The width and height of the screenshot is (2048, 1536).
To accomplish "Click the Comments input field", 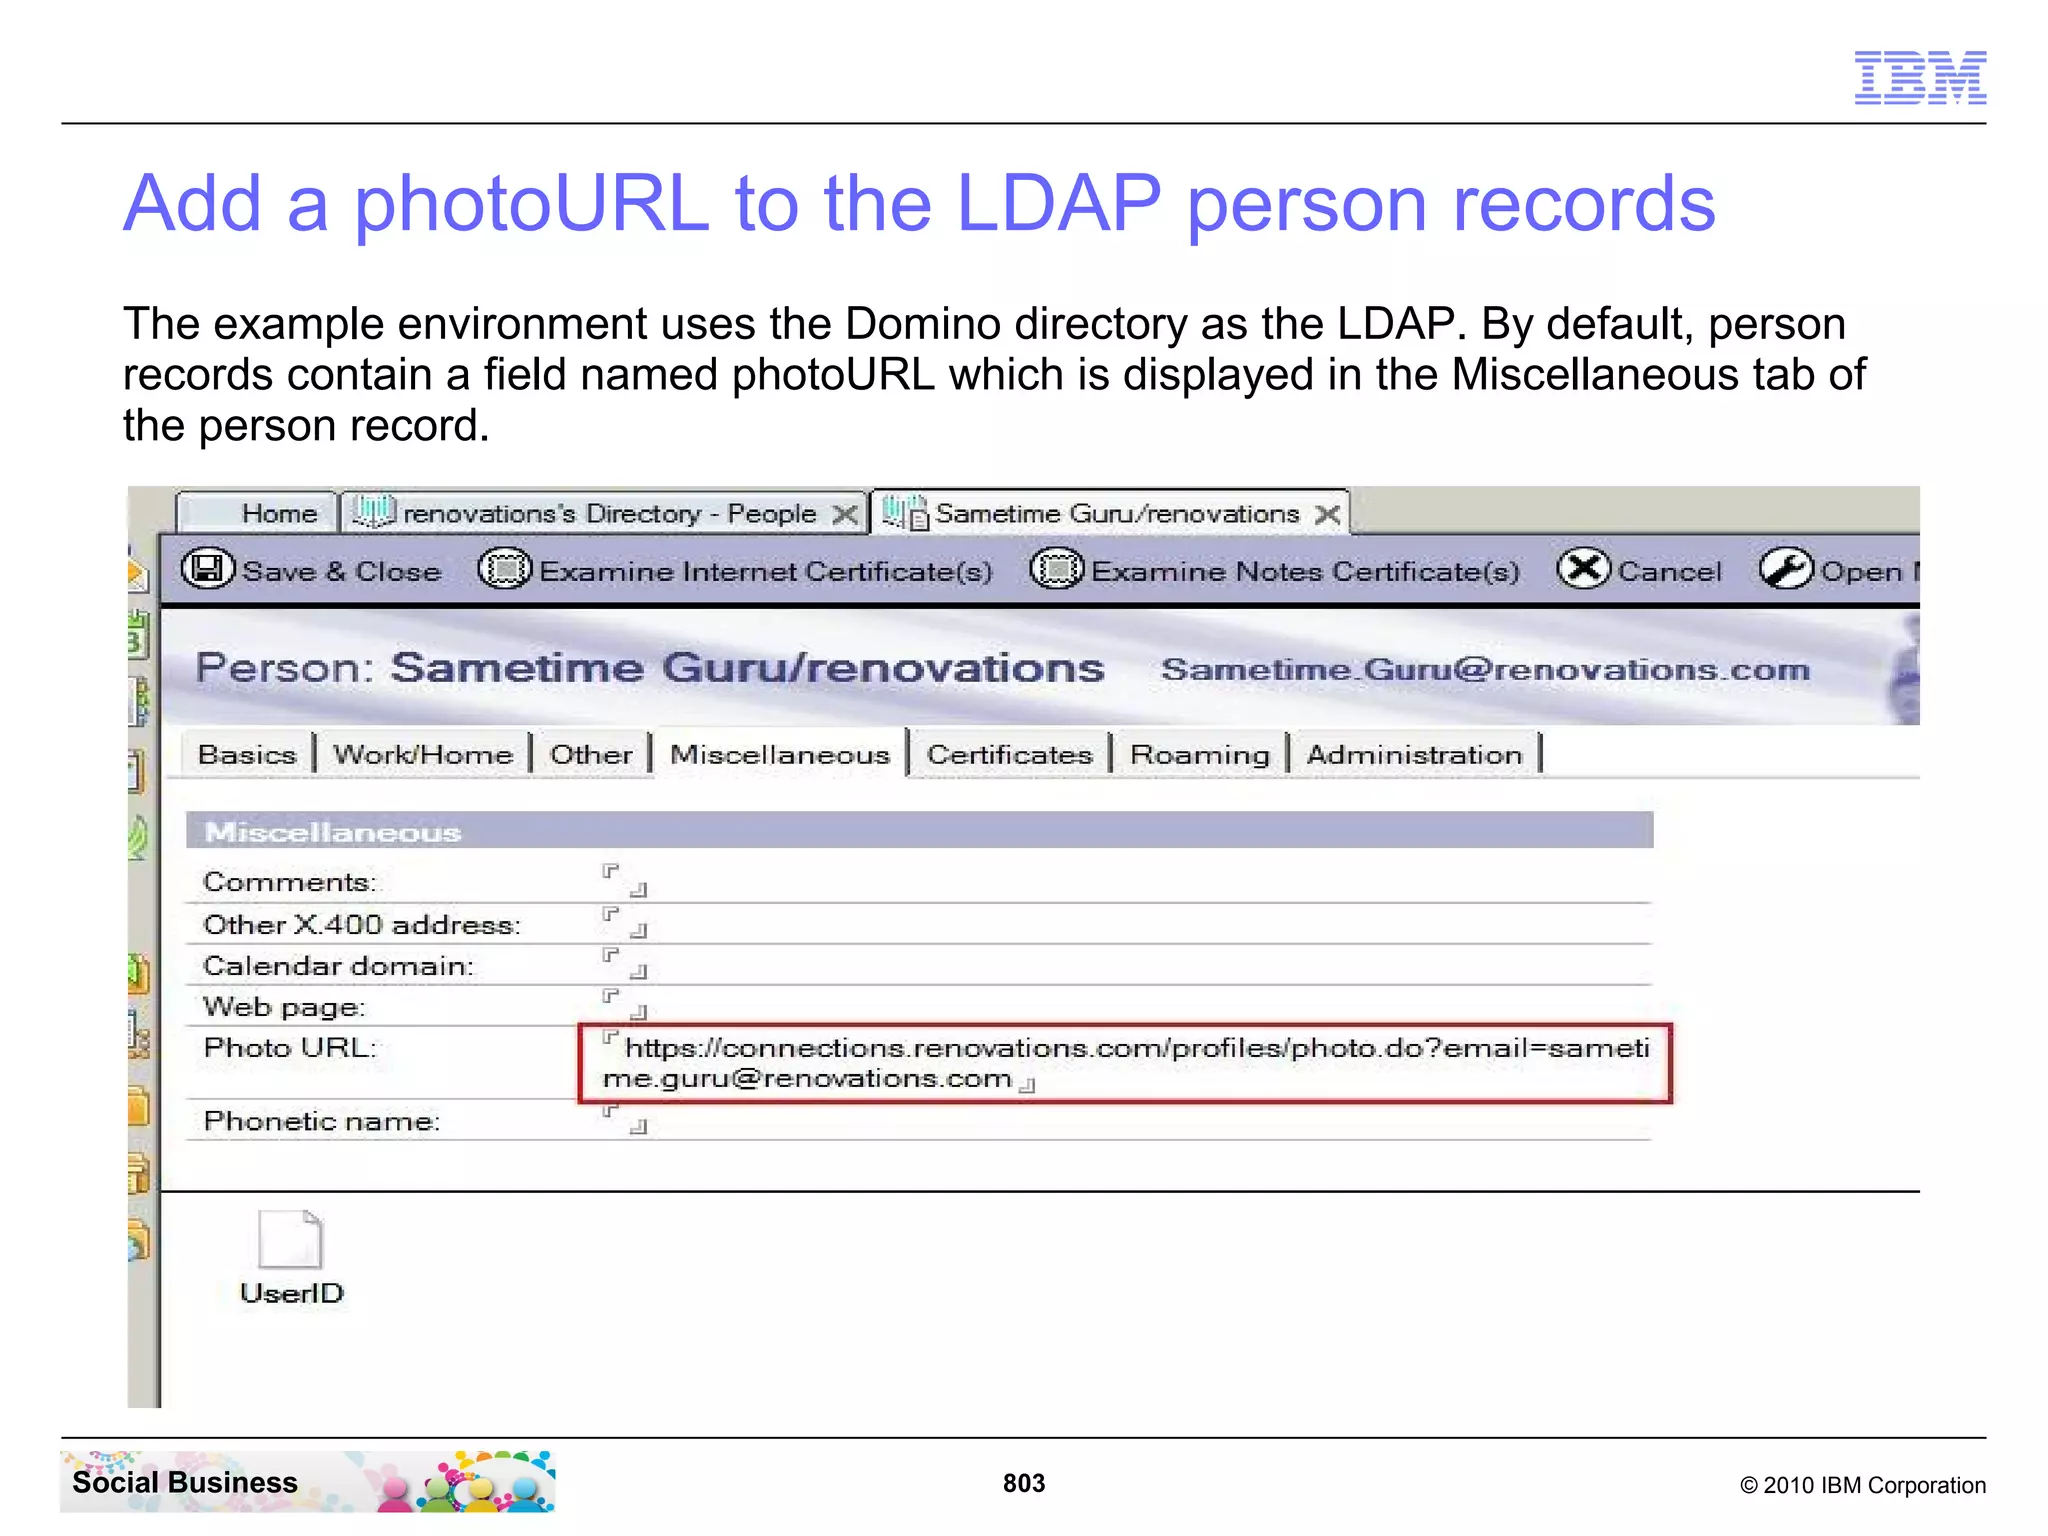I will (625, 881).
